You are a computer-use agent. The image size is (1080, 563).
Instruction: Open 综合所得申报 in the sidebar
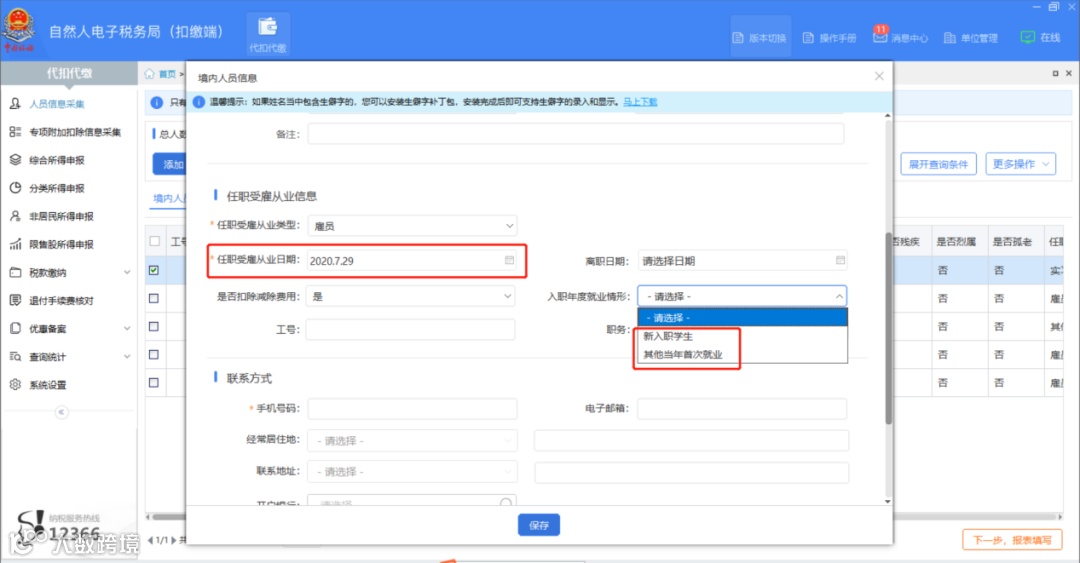tap(56, 160)
